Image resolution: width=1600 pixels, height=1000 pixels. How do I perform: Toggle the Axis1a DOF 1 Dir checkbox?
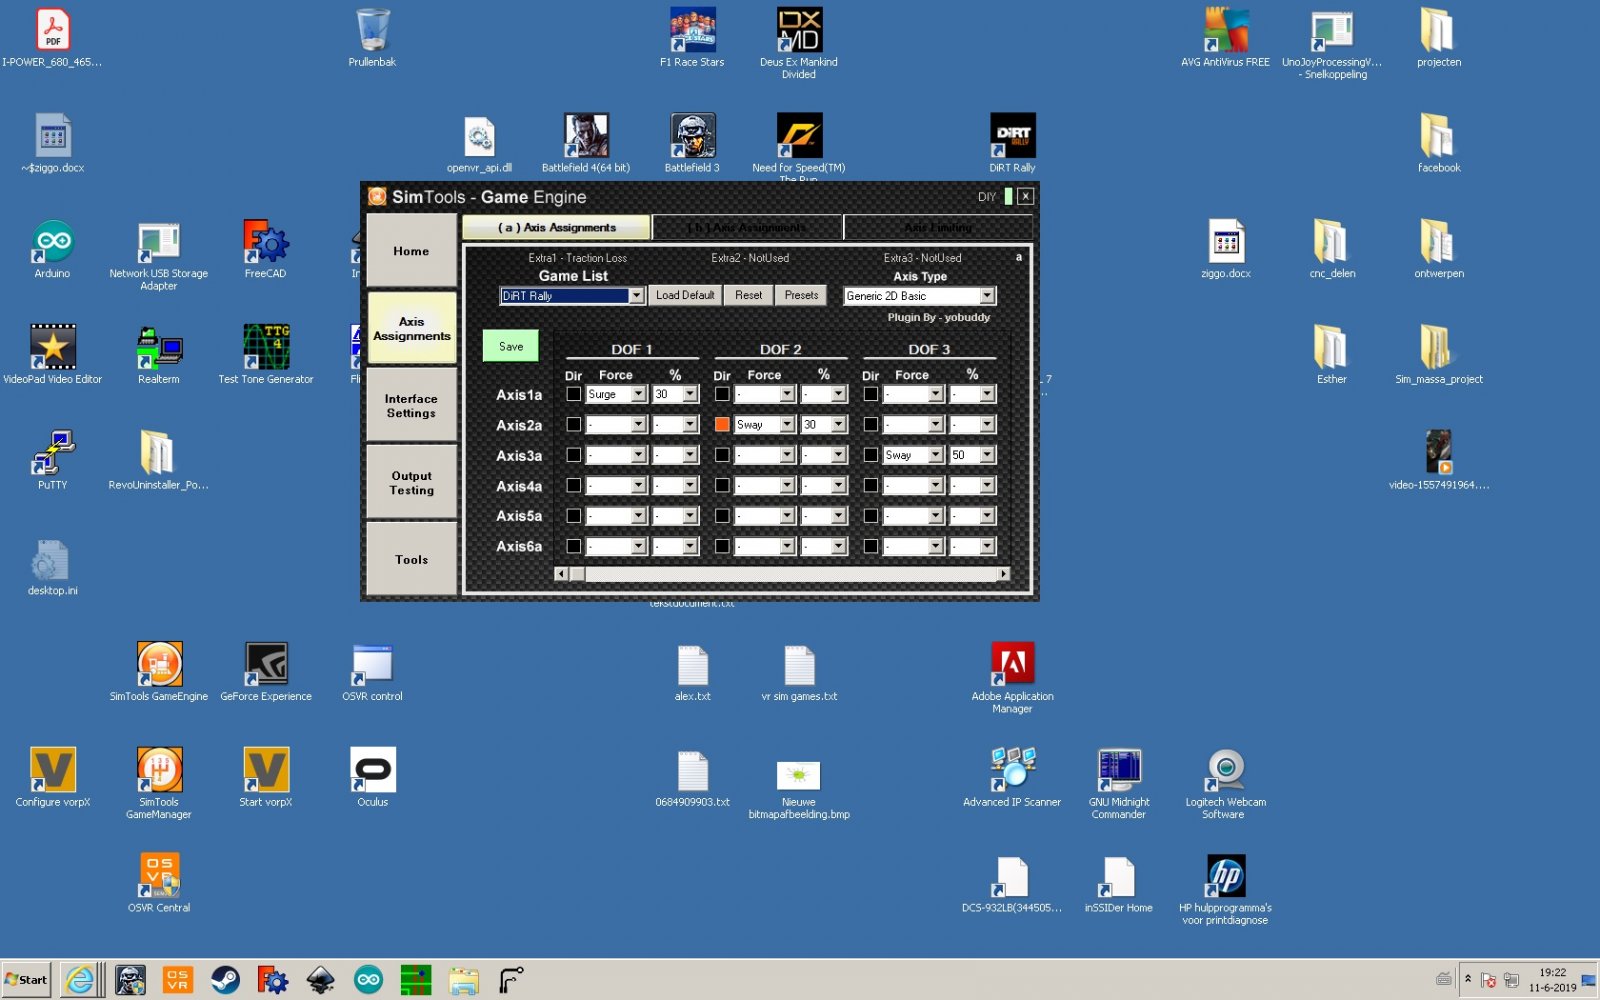(x=573, y=394)
